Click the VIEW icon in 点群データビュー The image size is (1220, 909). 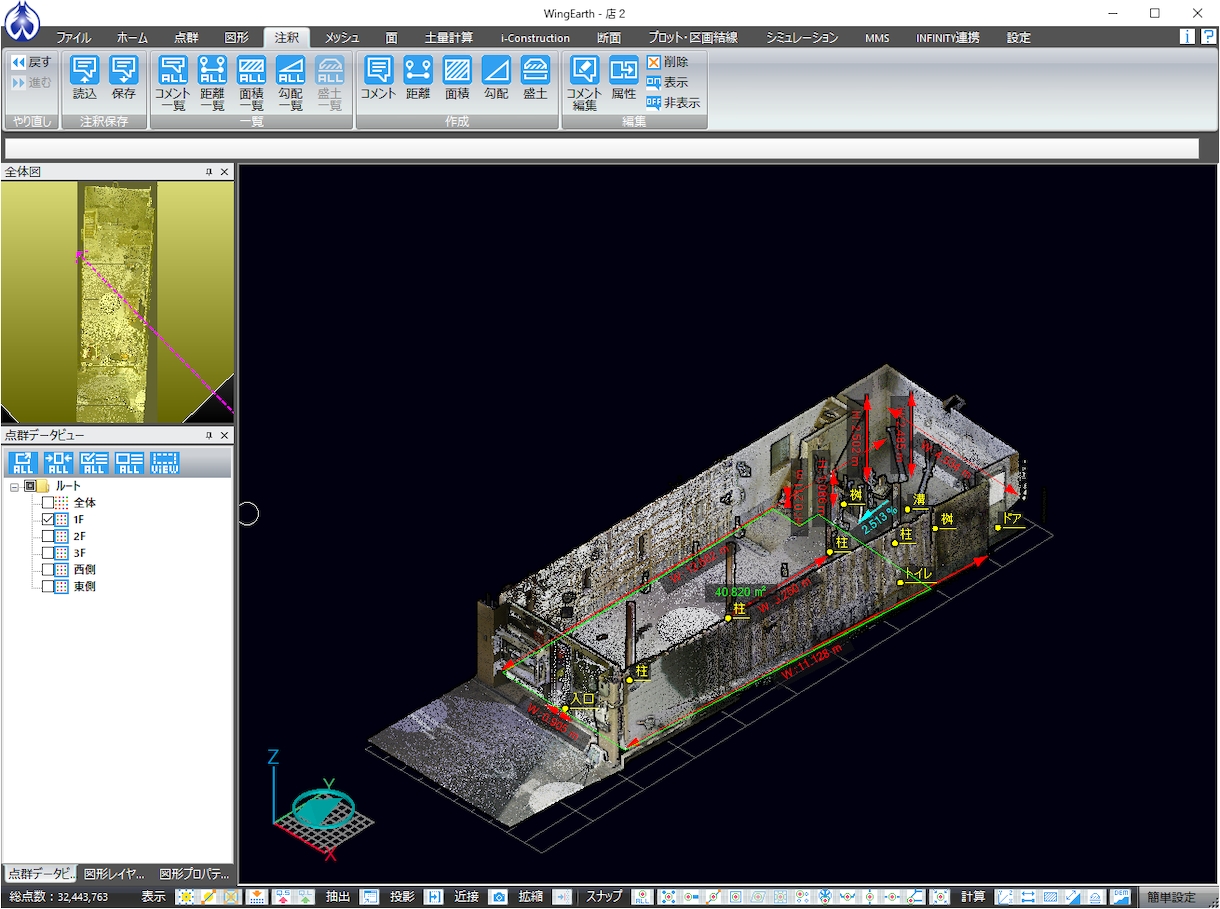click(165, 462)
